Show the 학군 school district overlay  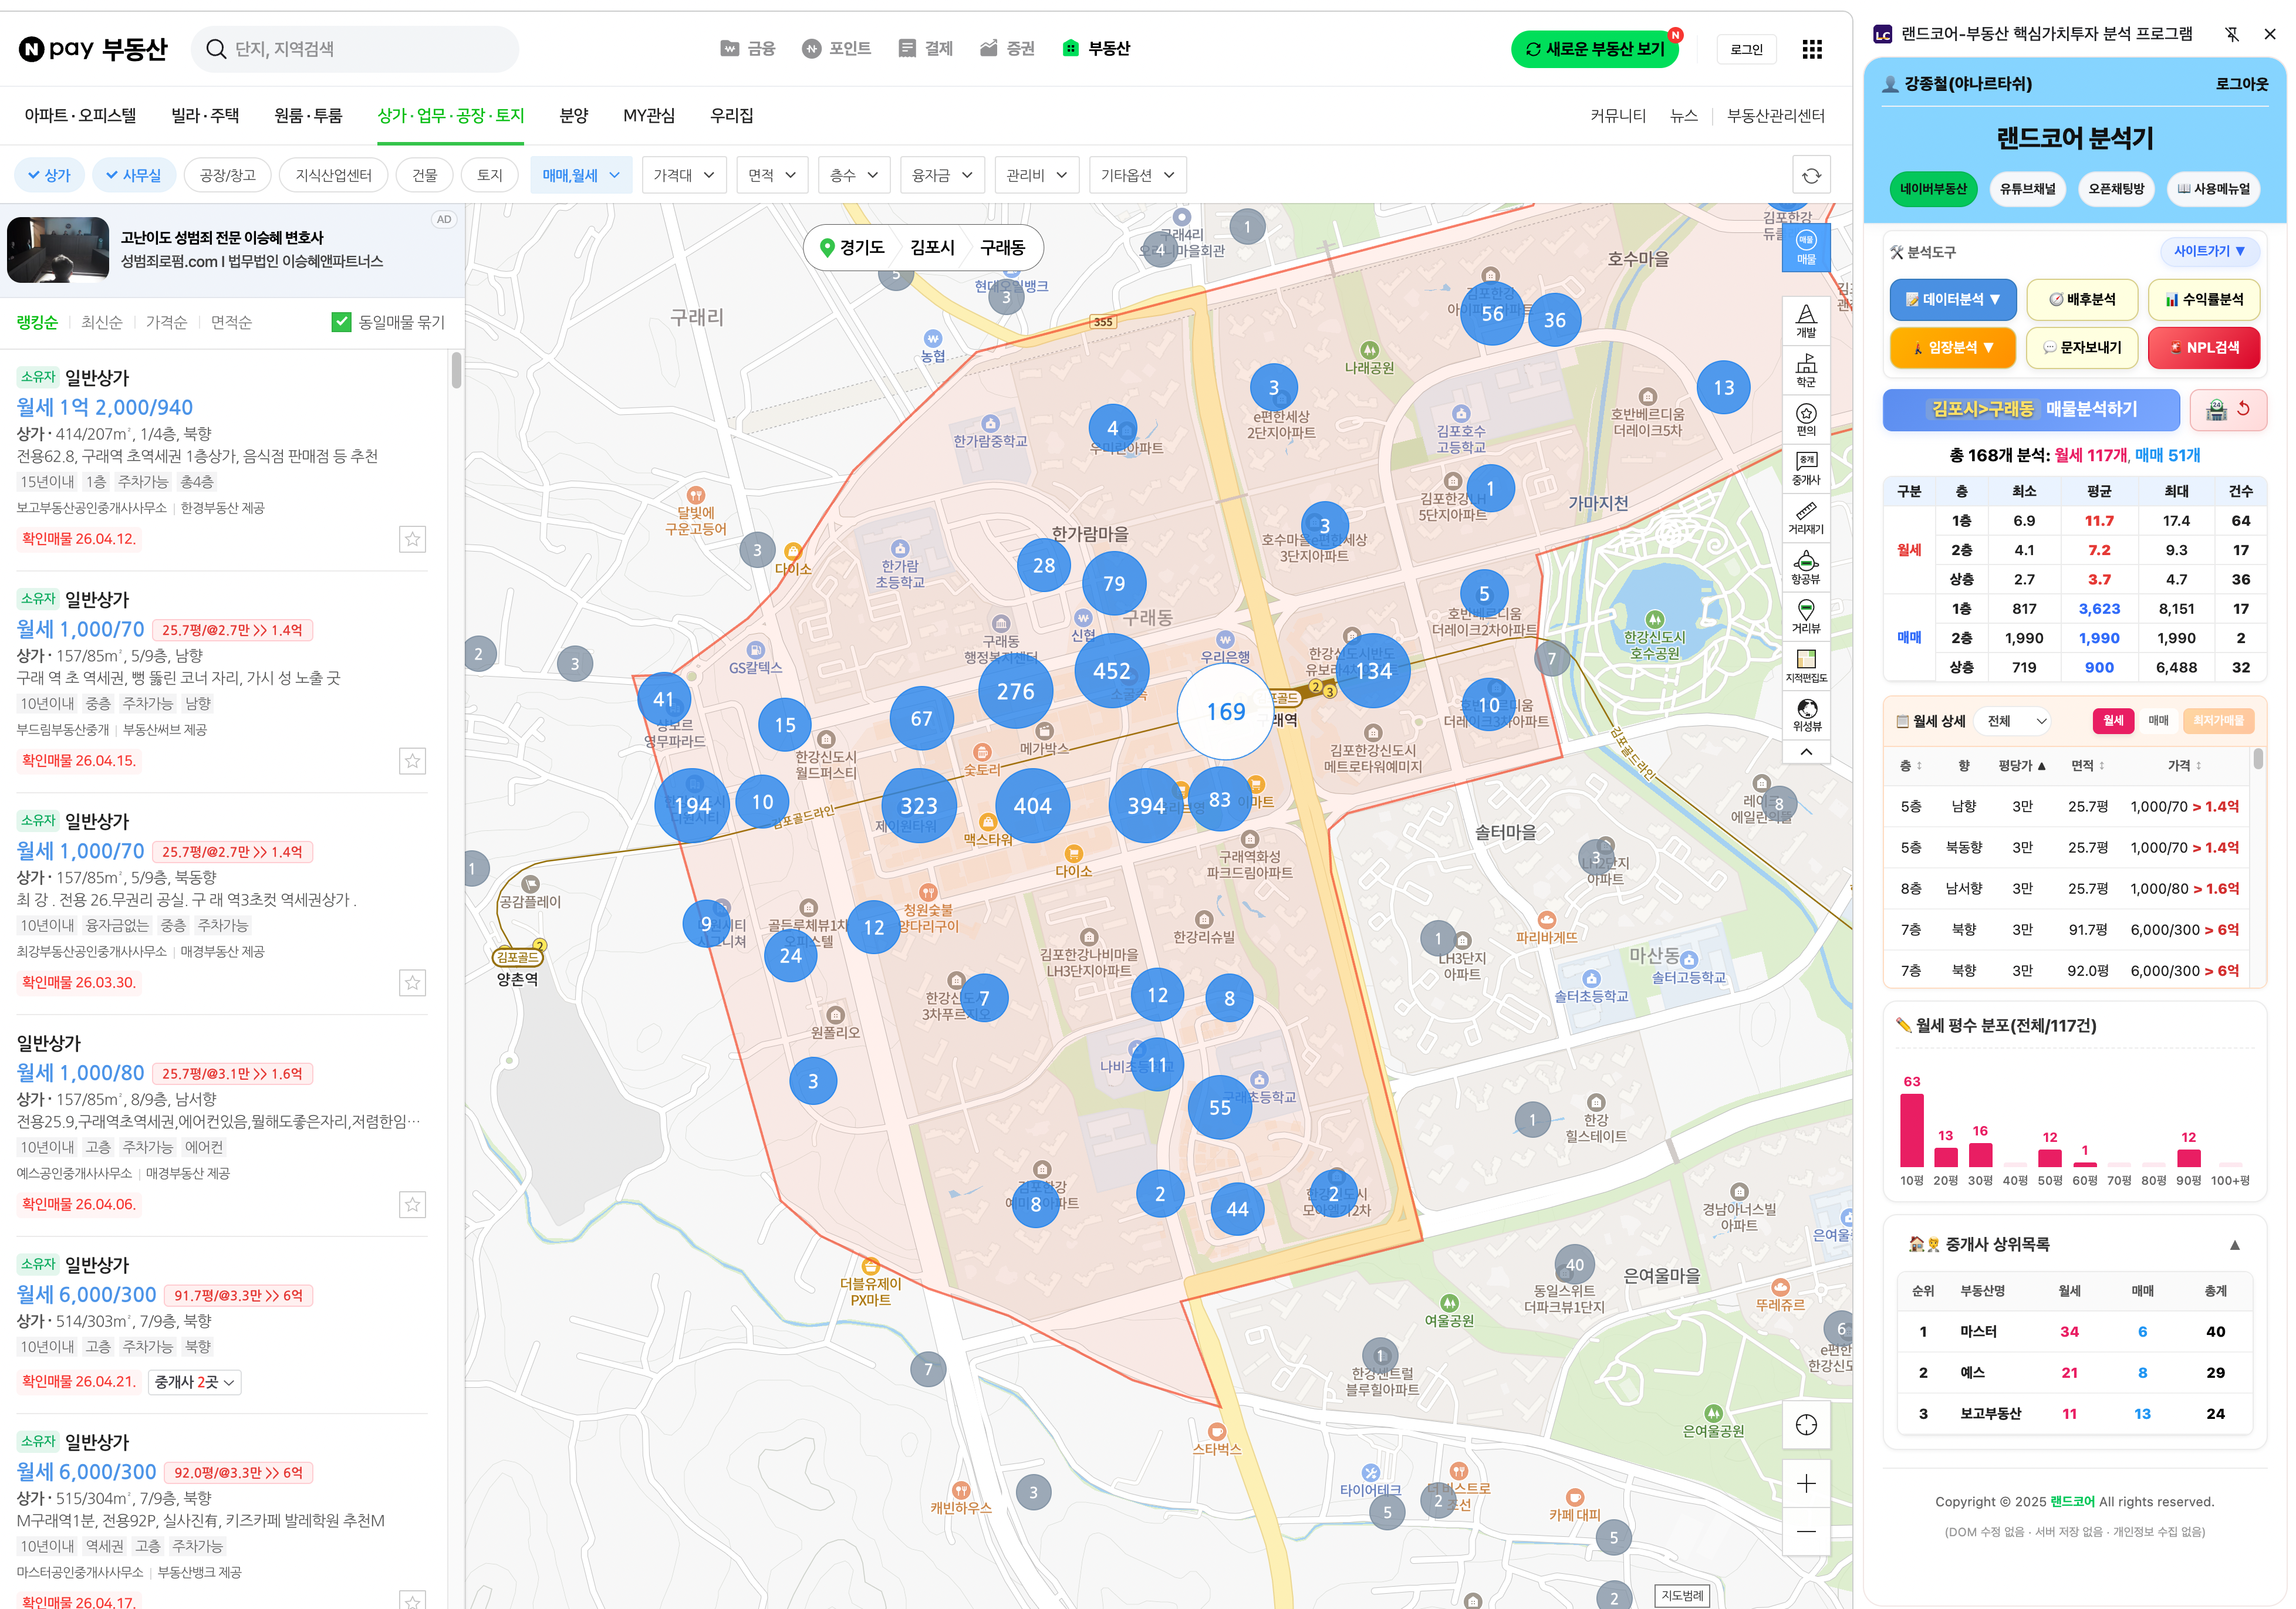[x=1805, y=370]
